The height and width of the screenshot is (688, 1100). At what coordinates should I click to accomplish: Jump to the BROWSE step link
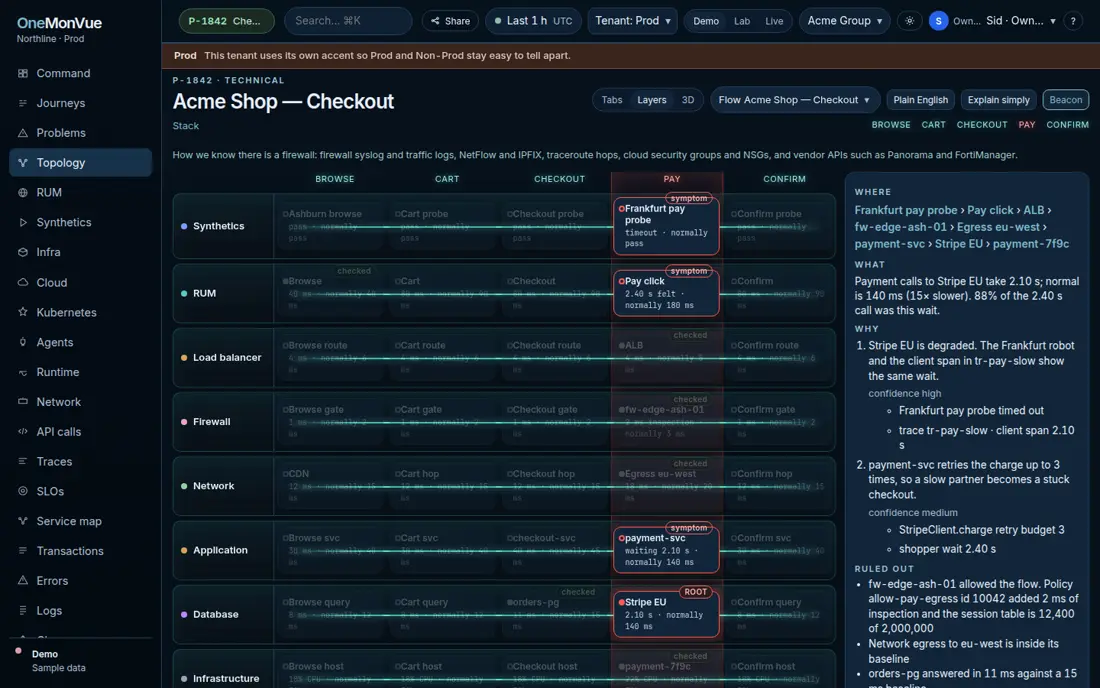(x=891, y=125)
